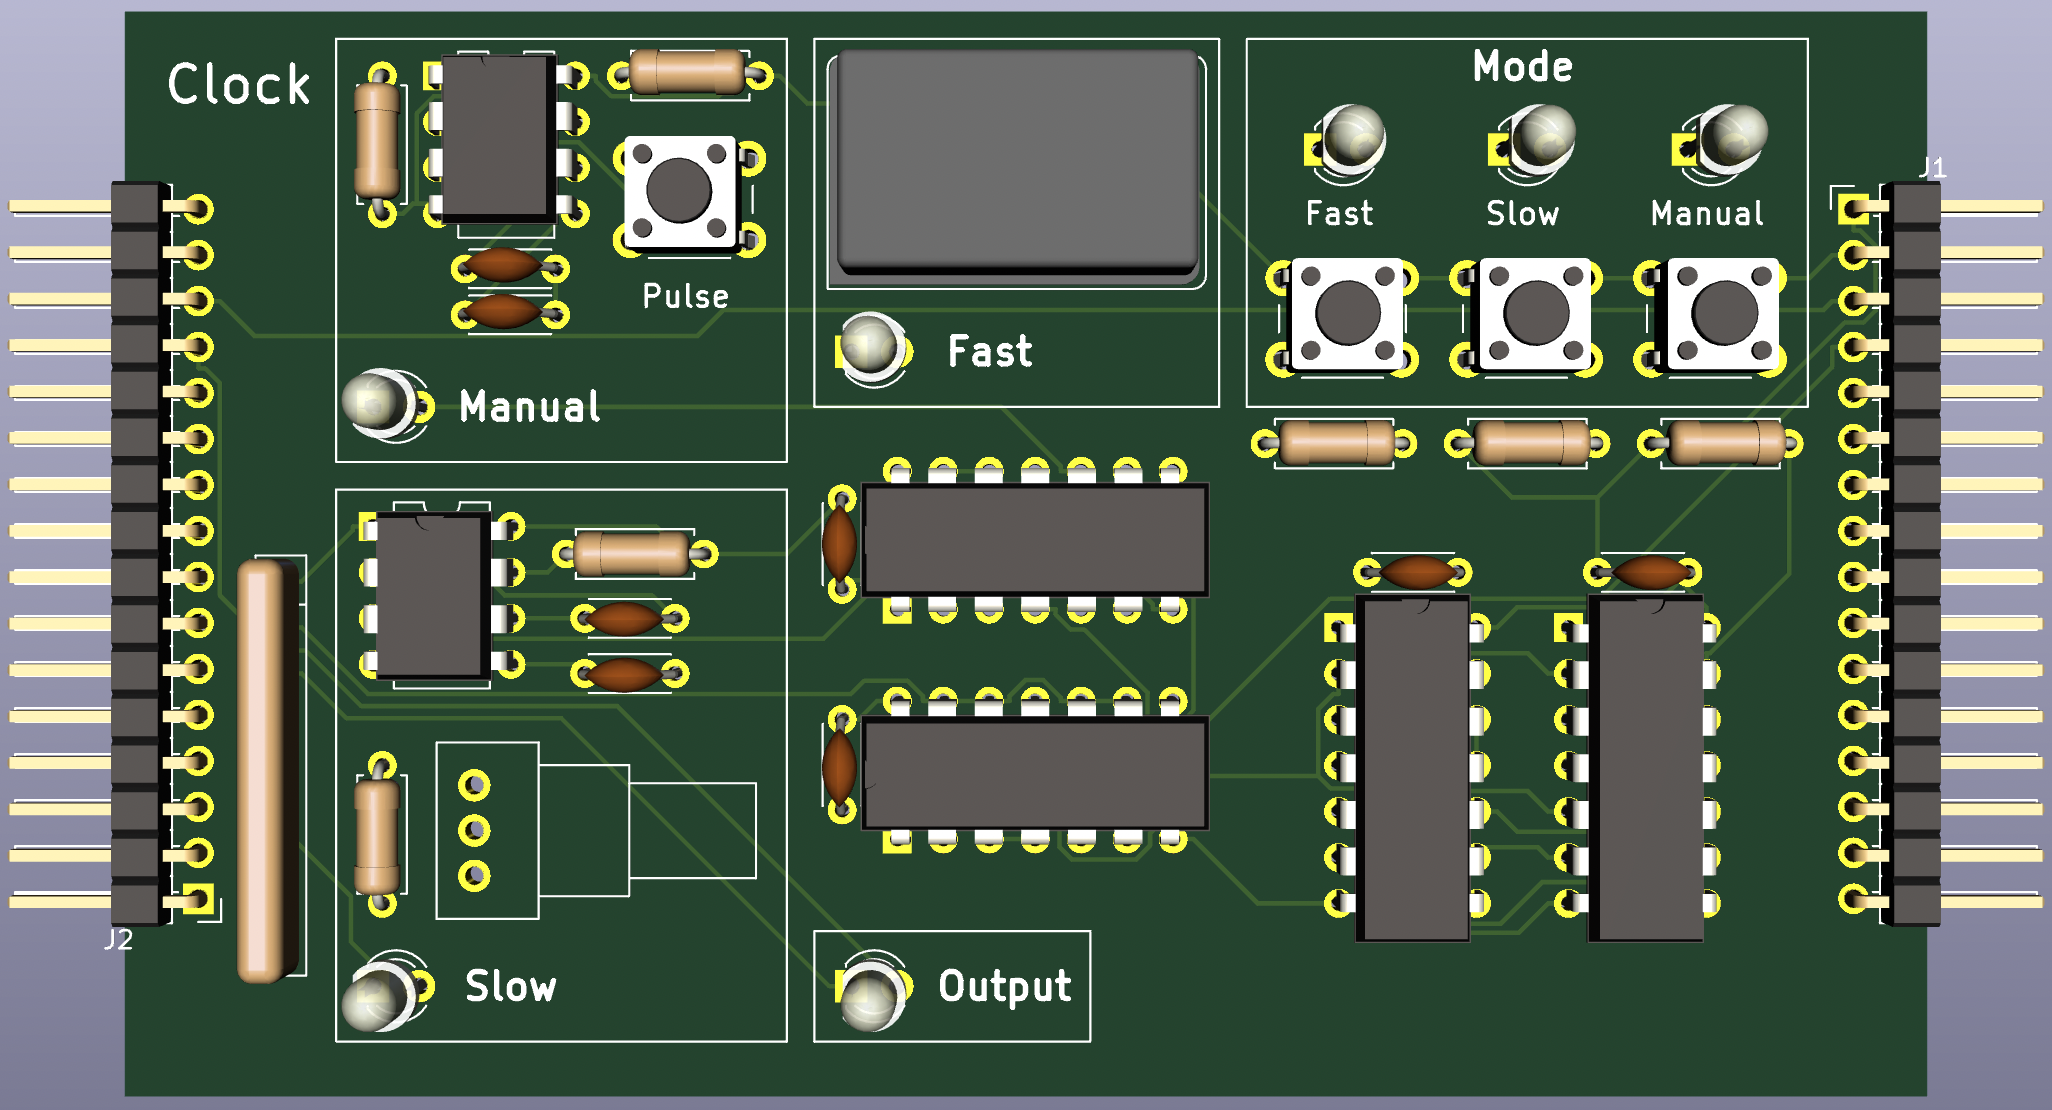The width and height of the screenshot is (2052, 1110).
Task: Select the 8-pin IC in the Slow clock section
Action: coord(433,597)
